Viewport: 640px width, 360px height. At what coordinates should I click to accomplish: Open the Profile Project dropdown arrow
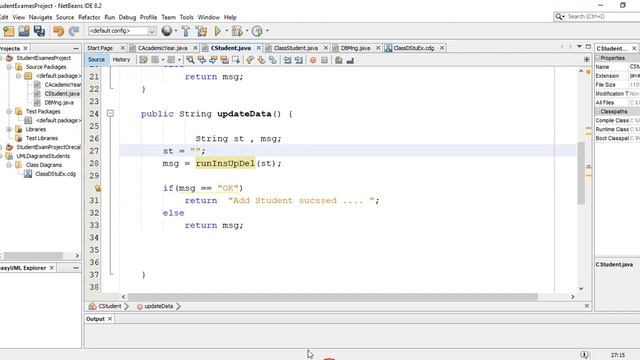267,31
